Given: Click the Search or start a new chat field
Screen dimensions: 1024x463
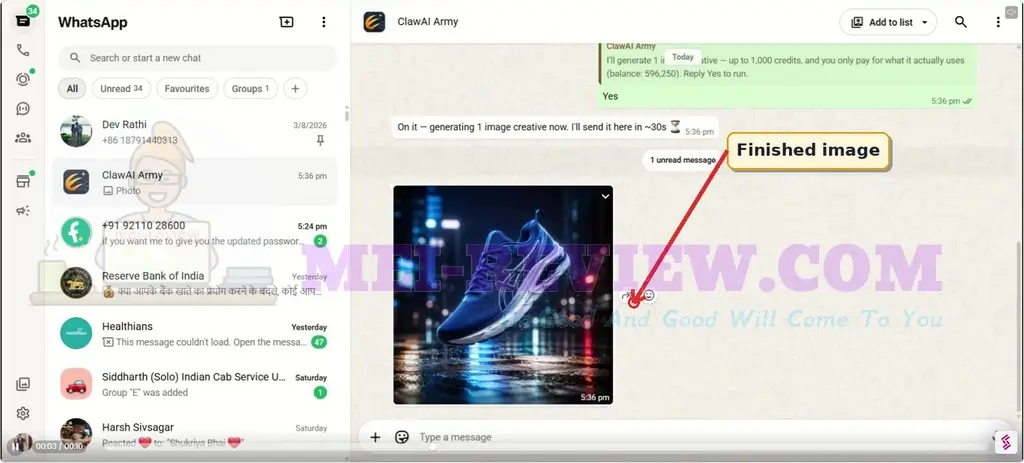Looking at the screenshot, I should tap(198, 58).
